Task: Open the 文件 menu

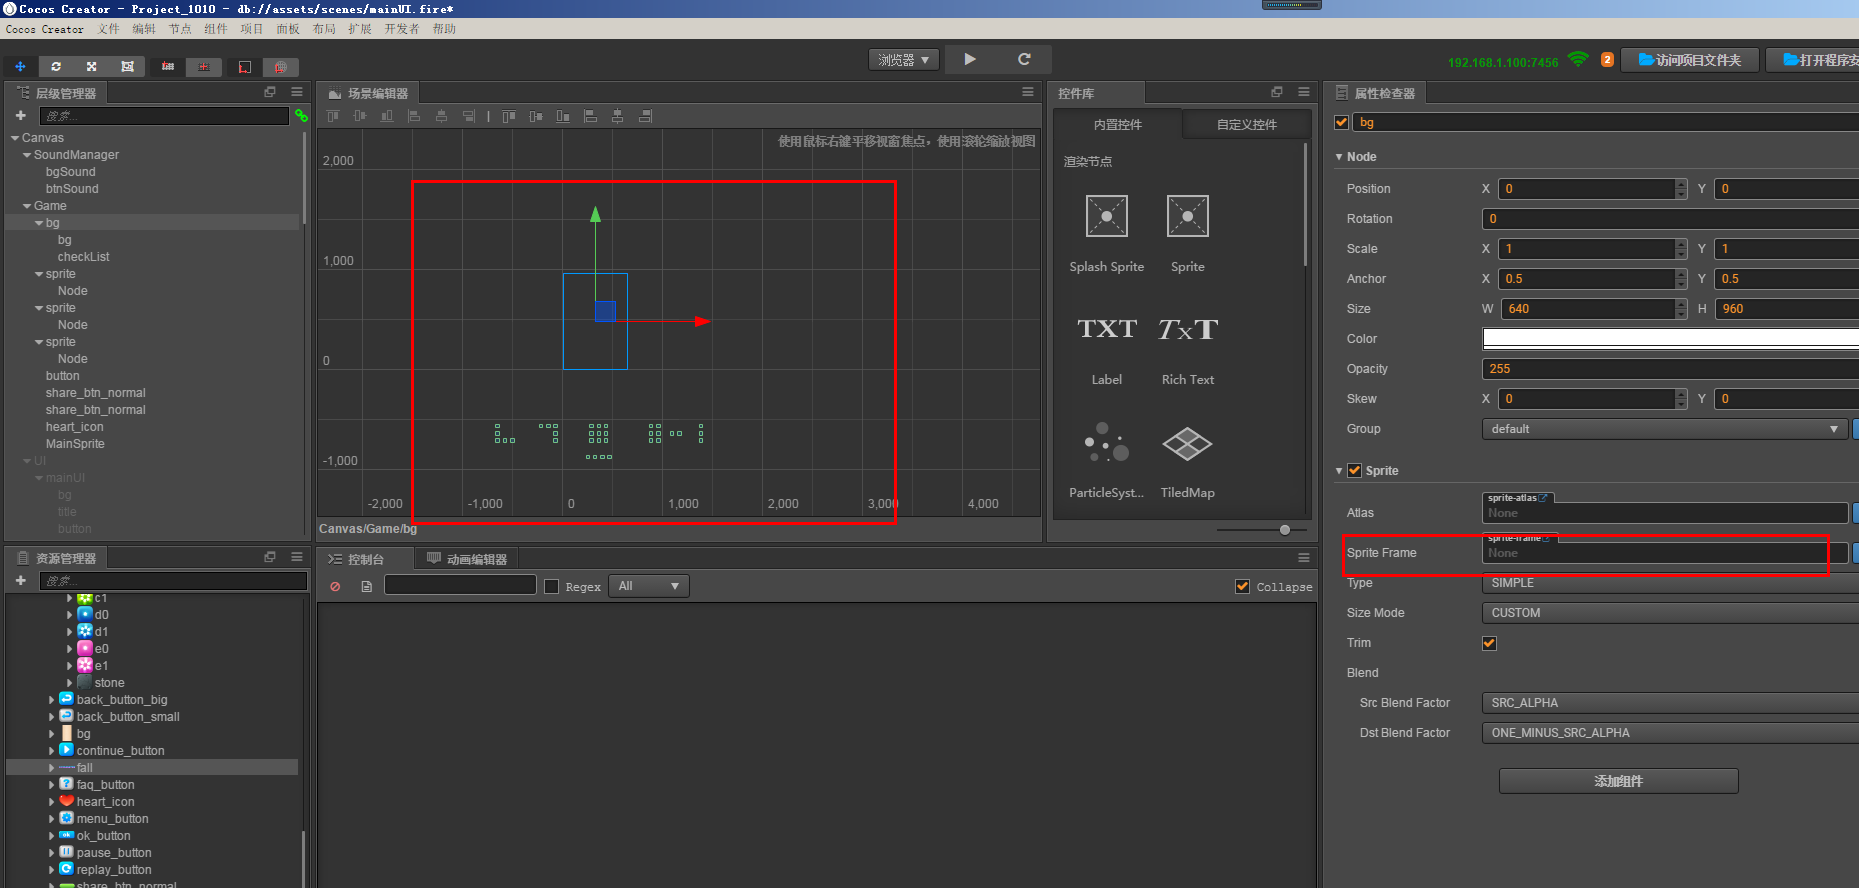Action: 109,29
